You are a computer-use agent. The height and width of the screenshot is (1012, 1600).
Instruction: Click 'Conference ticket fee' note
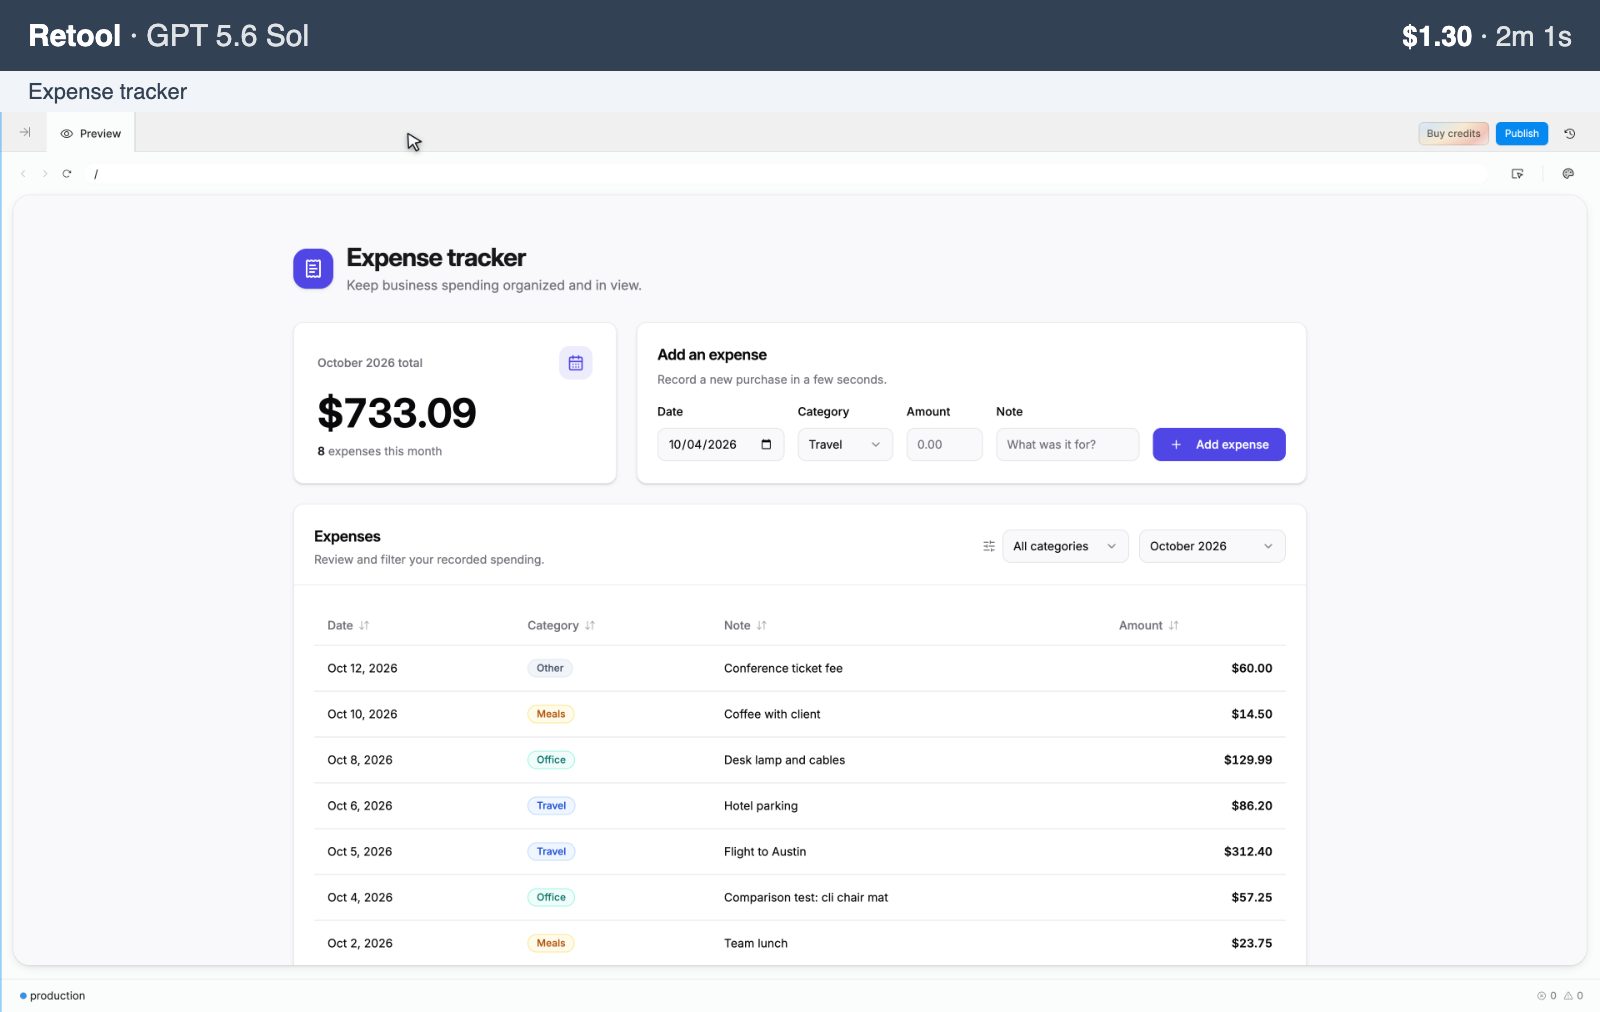tap(783, 668)
